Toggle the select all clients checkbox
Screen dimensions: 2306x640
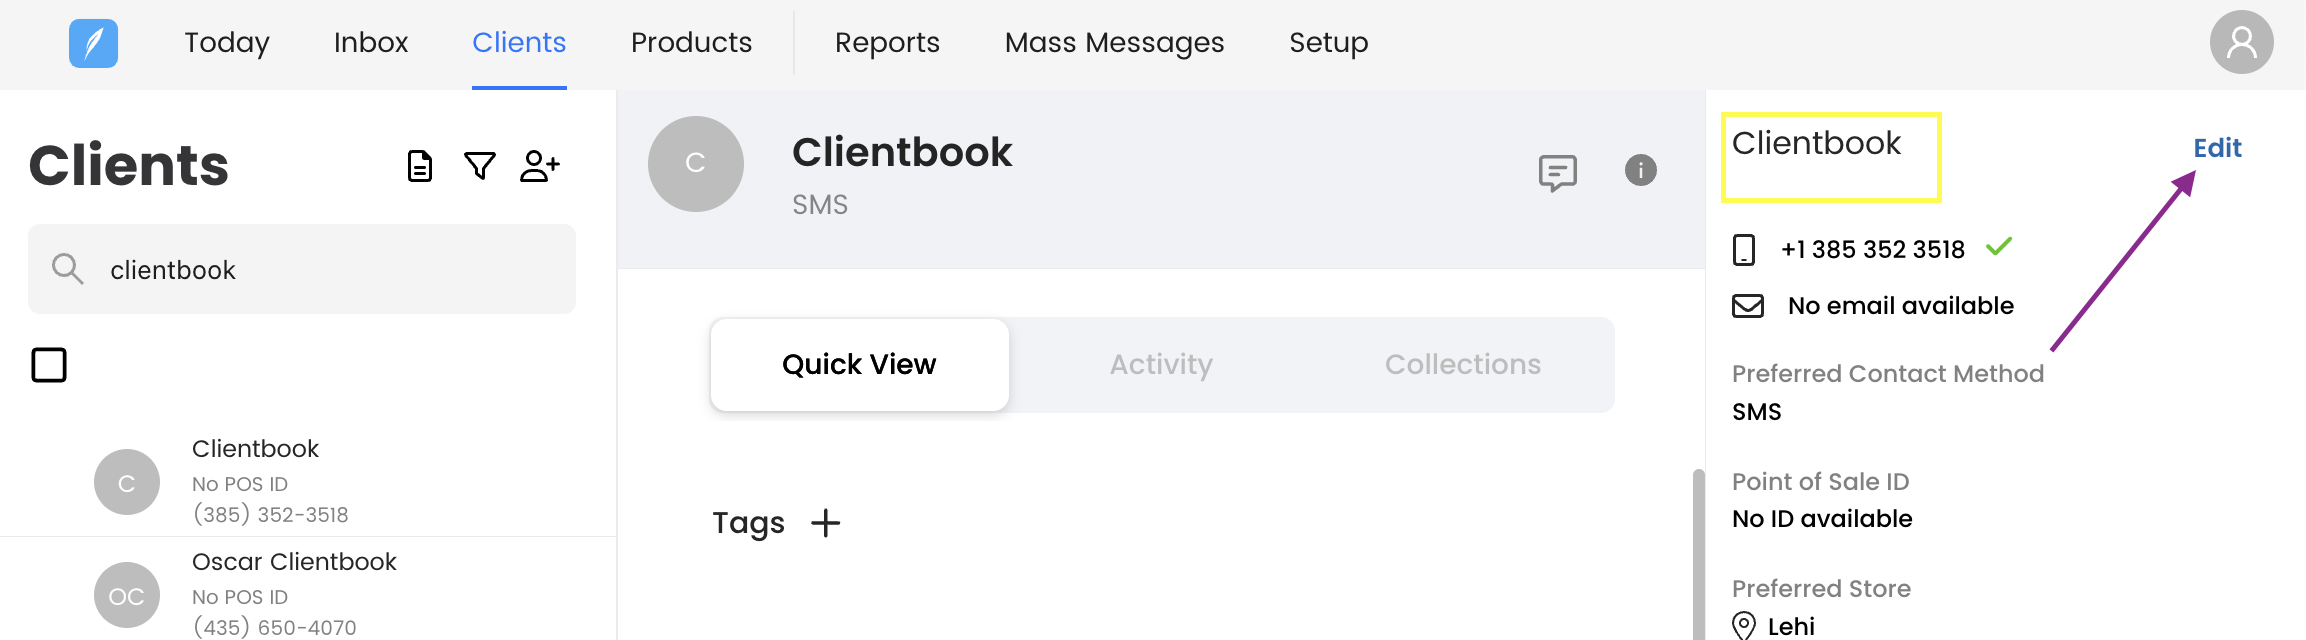click(49, 365)
